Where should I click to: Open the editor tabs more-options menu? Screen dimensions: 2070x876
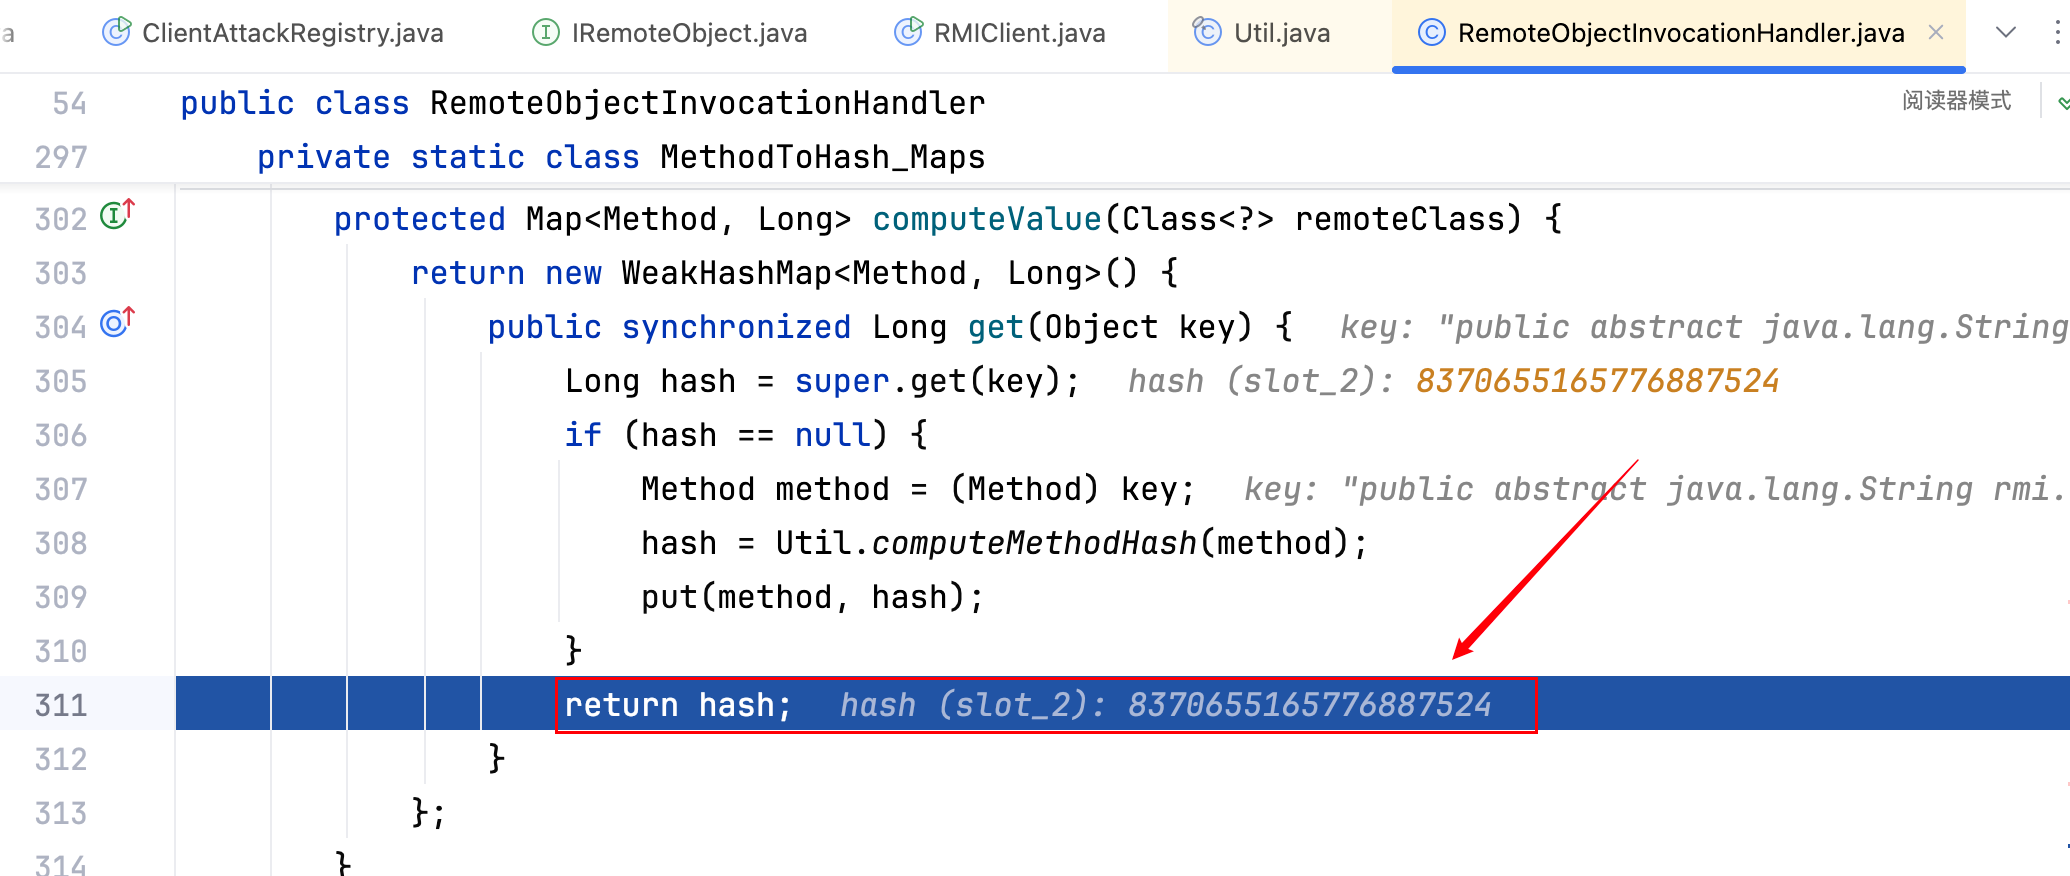(x=2056, y=33)
